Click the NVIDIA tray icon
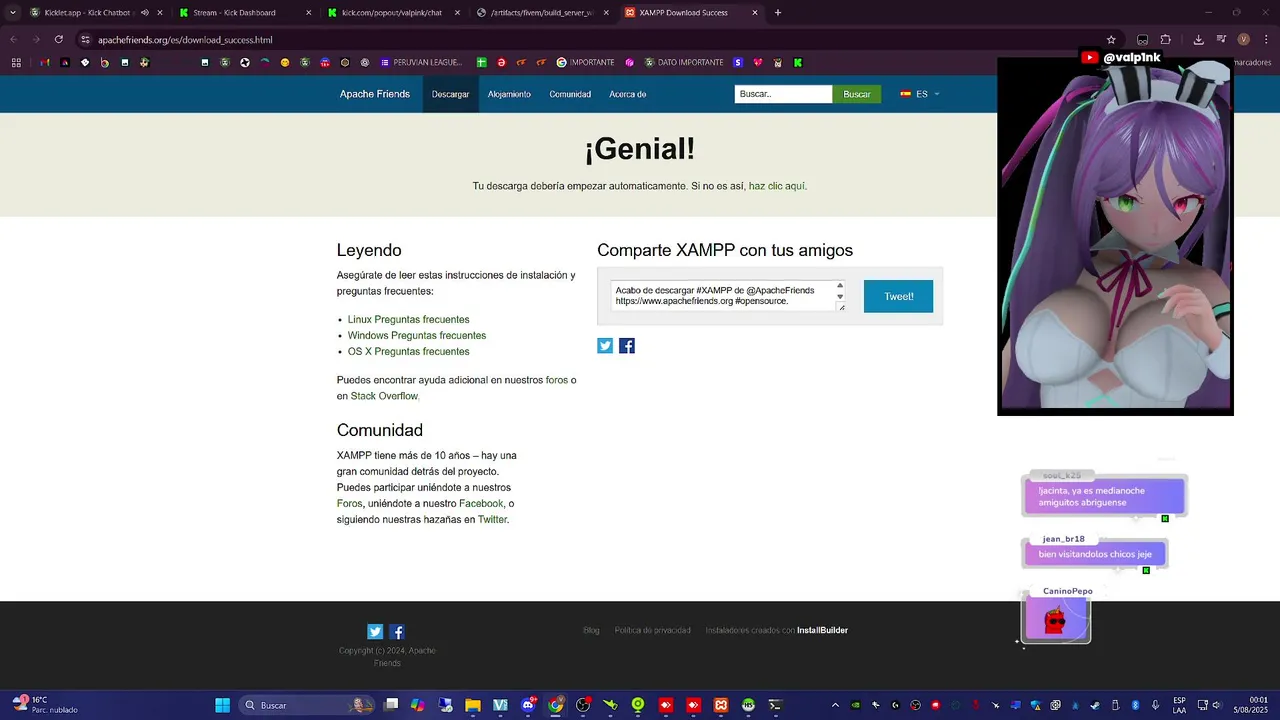This screenshot has height=720, width=1280. (855, 705)
